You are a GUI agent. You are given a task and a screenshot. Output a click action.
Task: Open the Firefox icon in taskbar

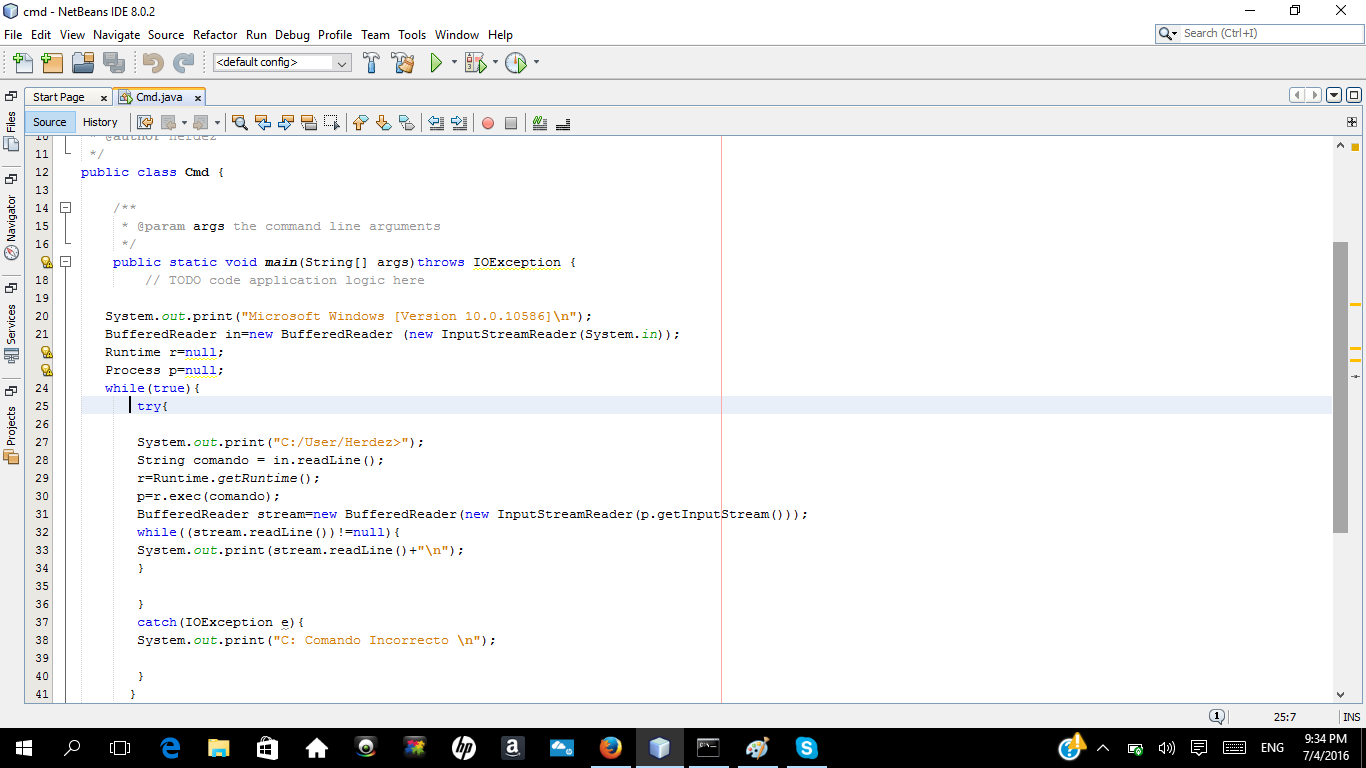(610, 747)
